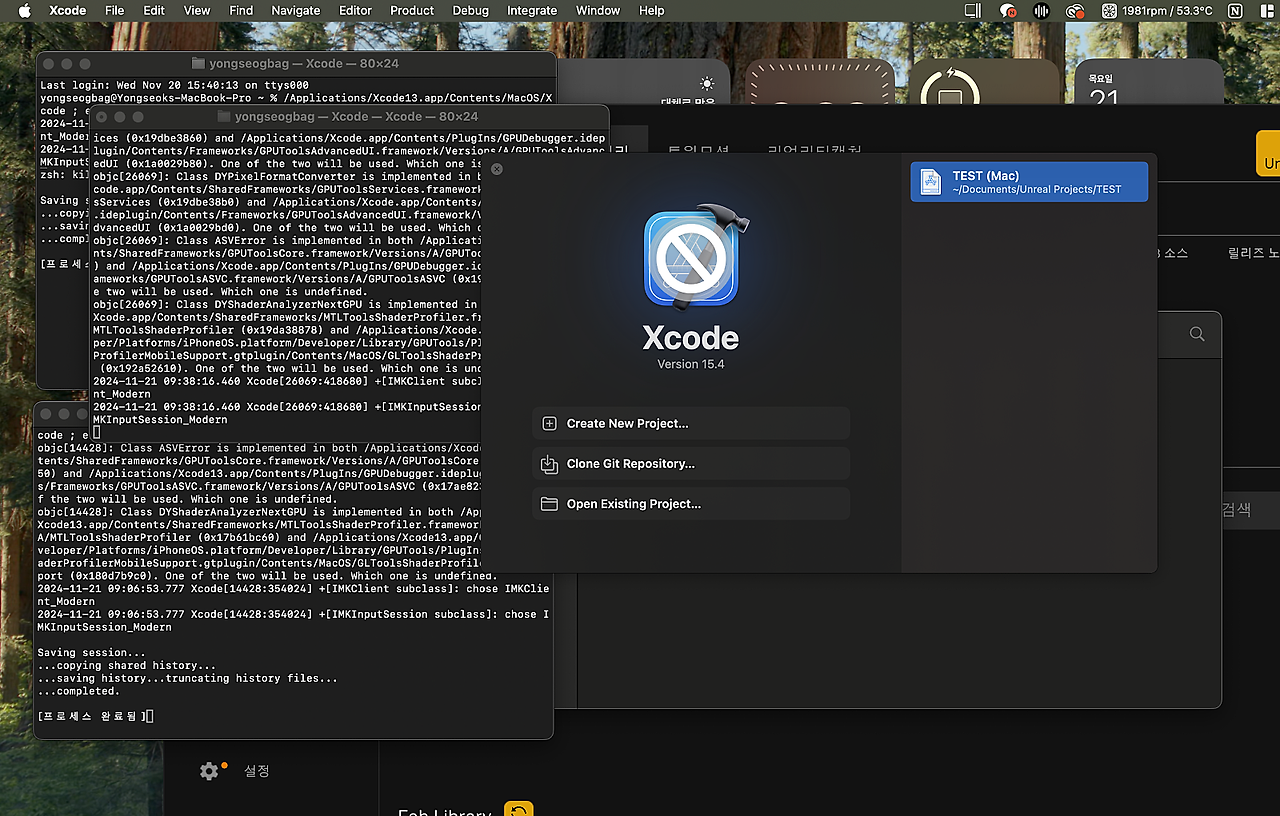This screenshot has width=1280, height=816.
Task: Click the yellow Un button at right edge
Action: click(1268, 154)
